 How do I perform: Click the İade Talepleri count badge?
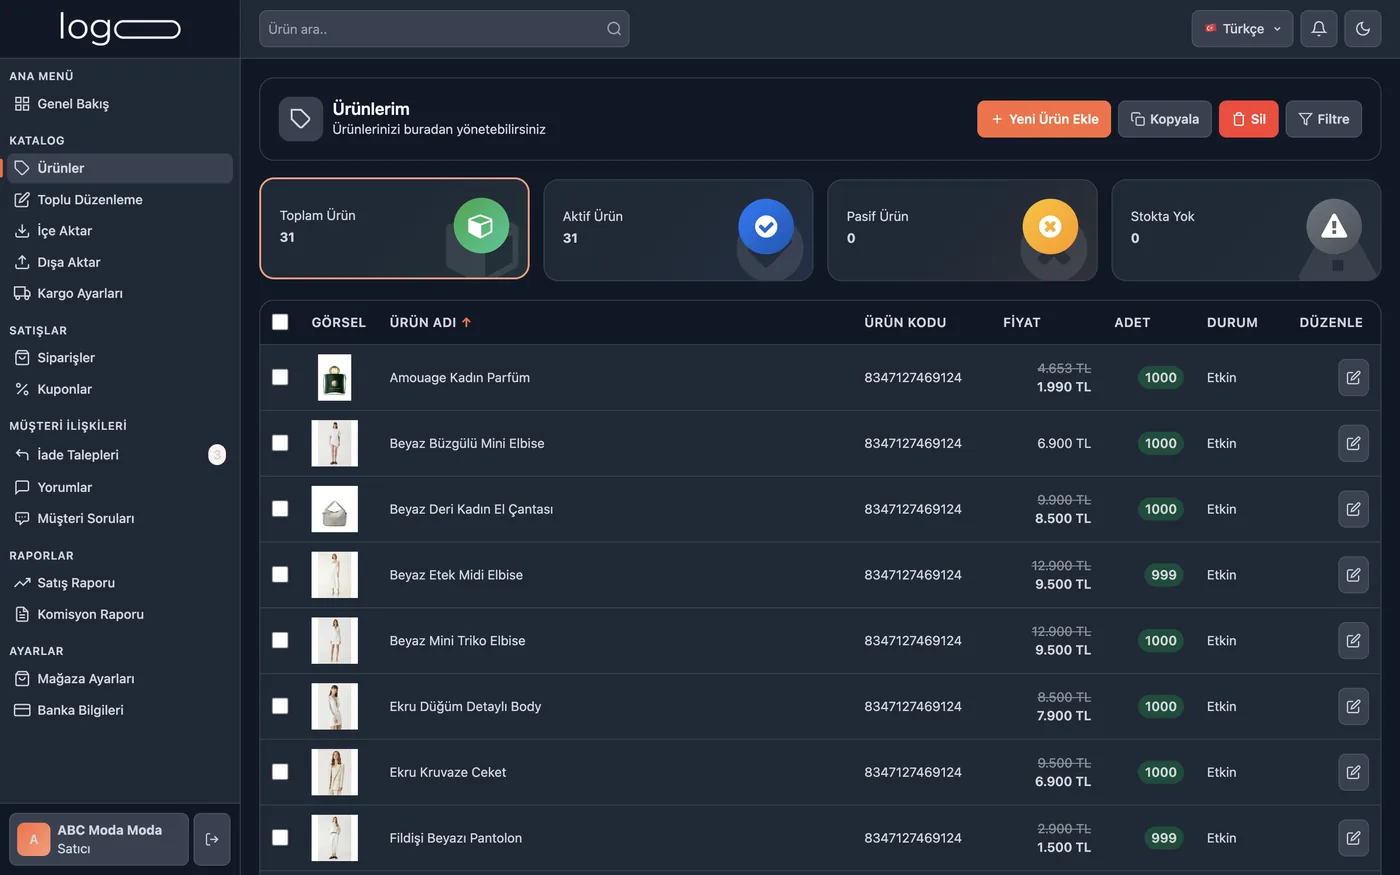(217, 455)
